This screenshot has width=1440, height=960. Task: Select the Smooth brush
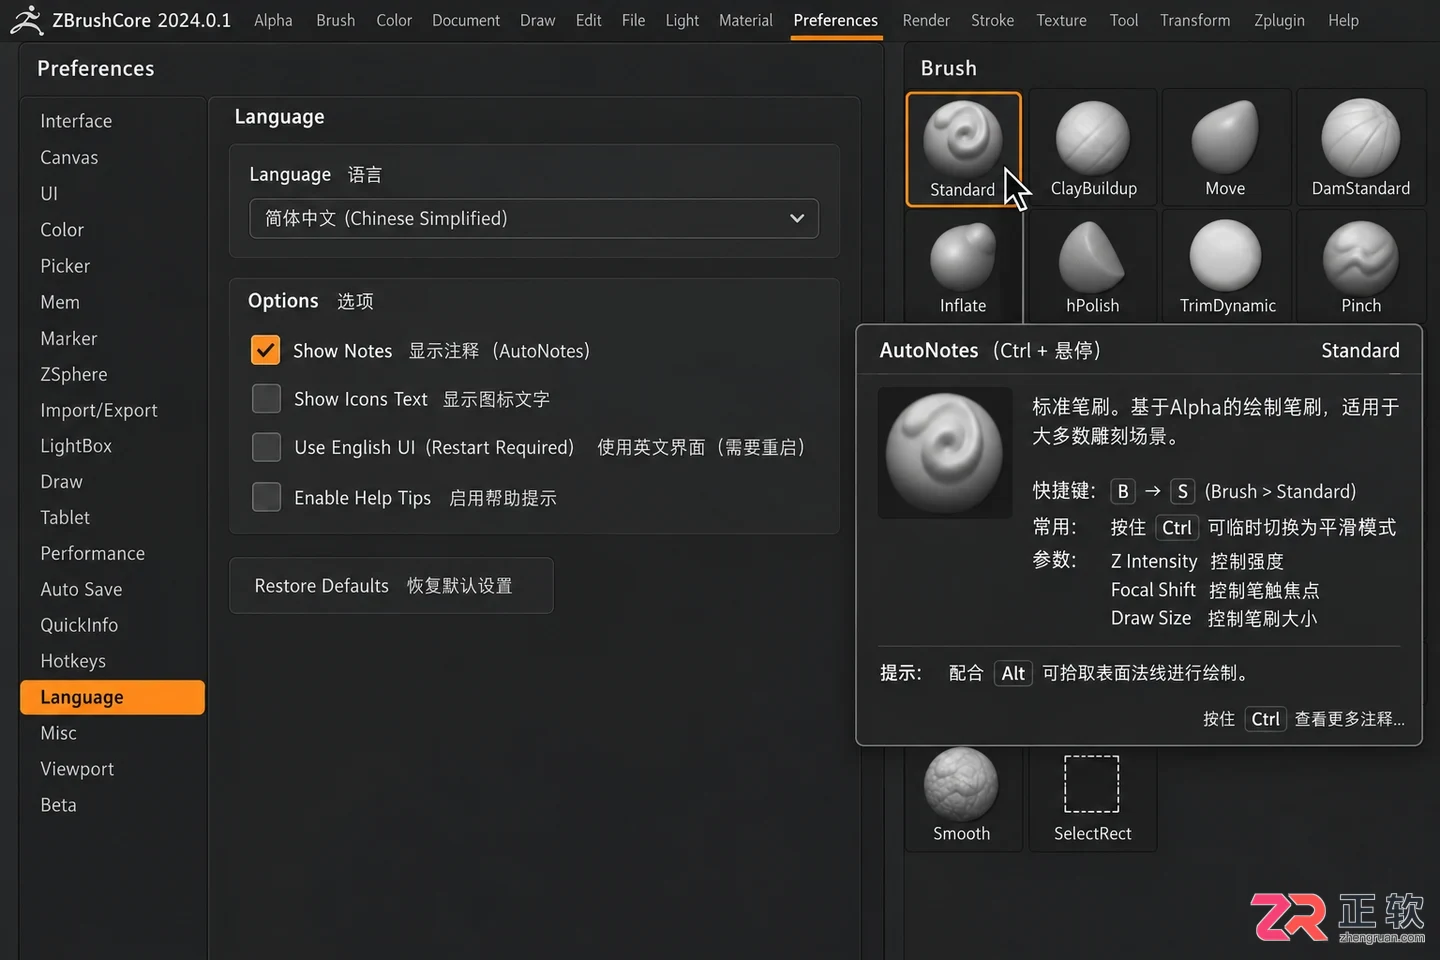962,797
